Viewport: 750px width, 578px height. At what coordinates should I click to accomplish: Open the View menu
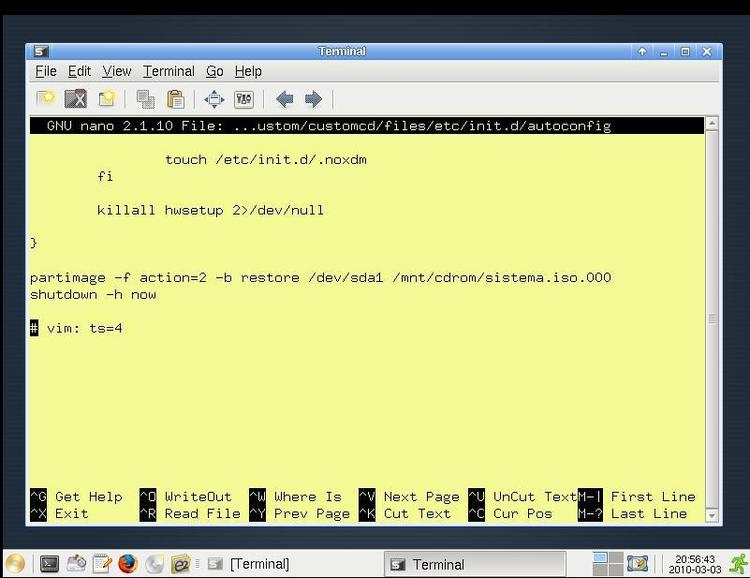pos(117,71)
